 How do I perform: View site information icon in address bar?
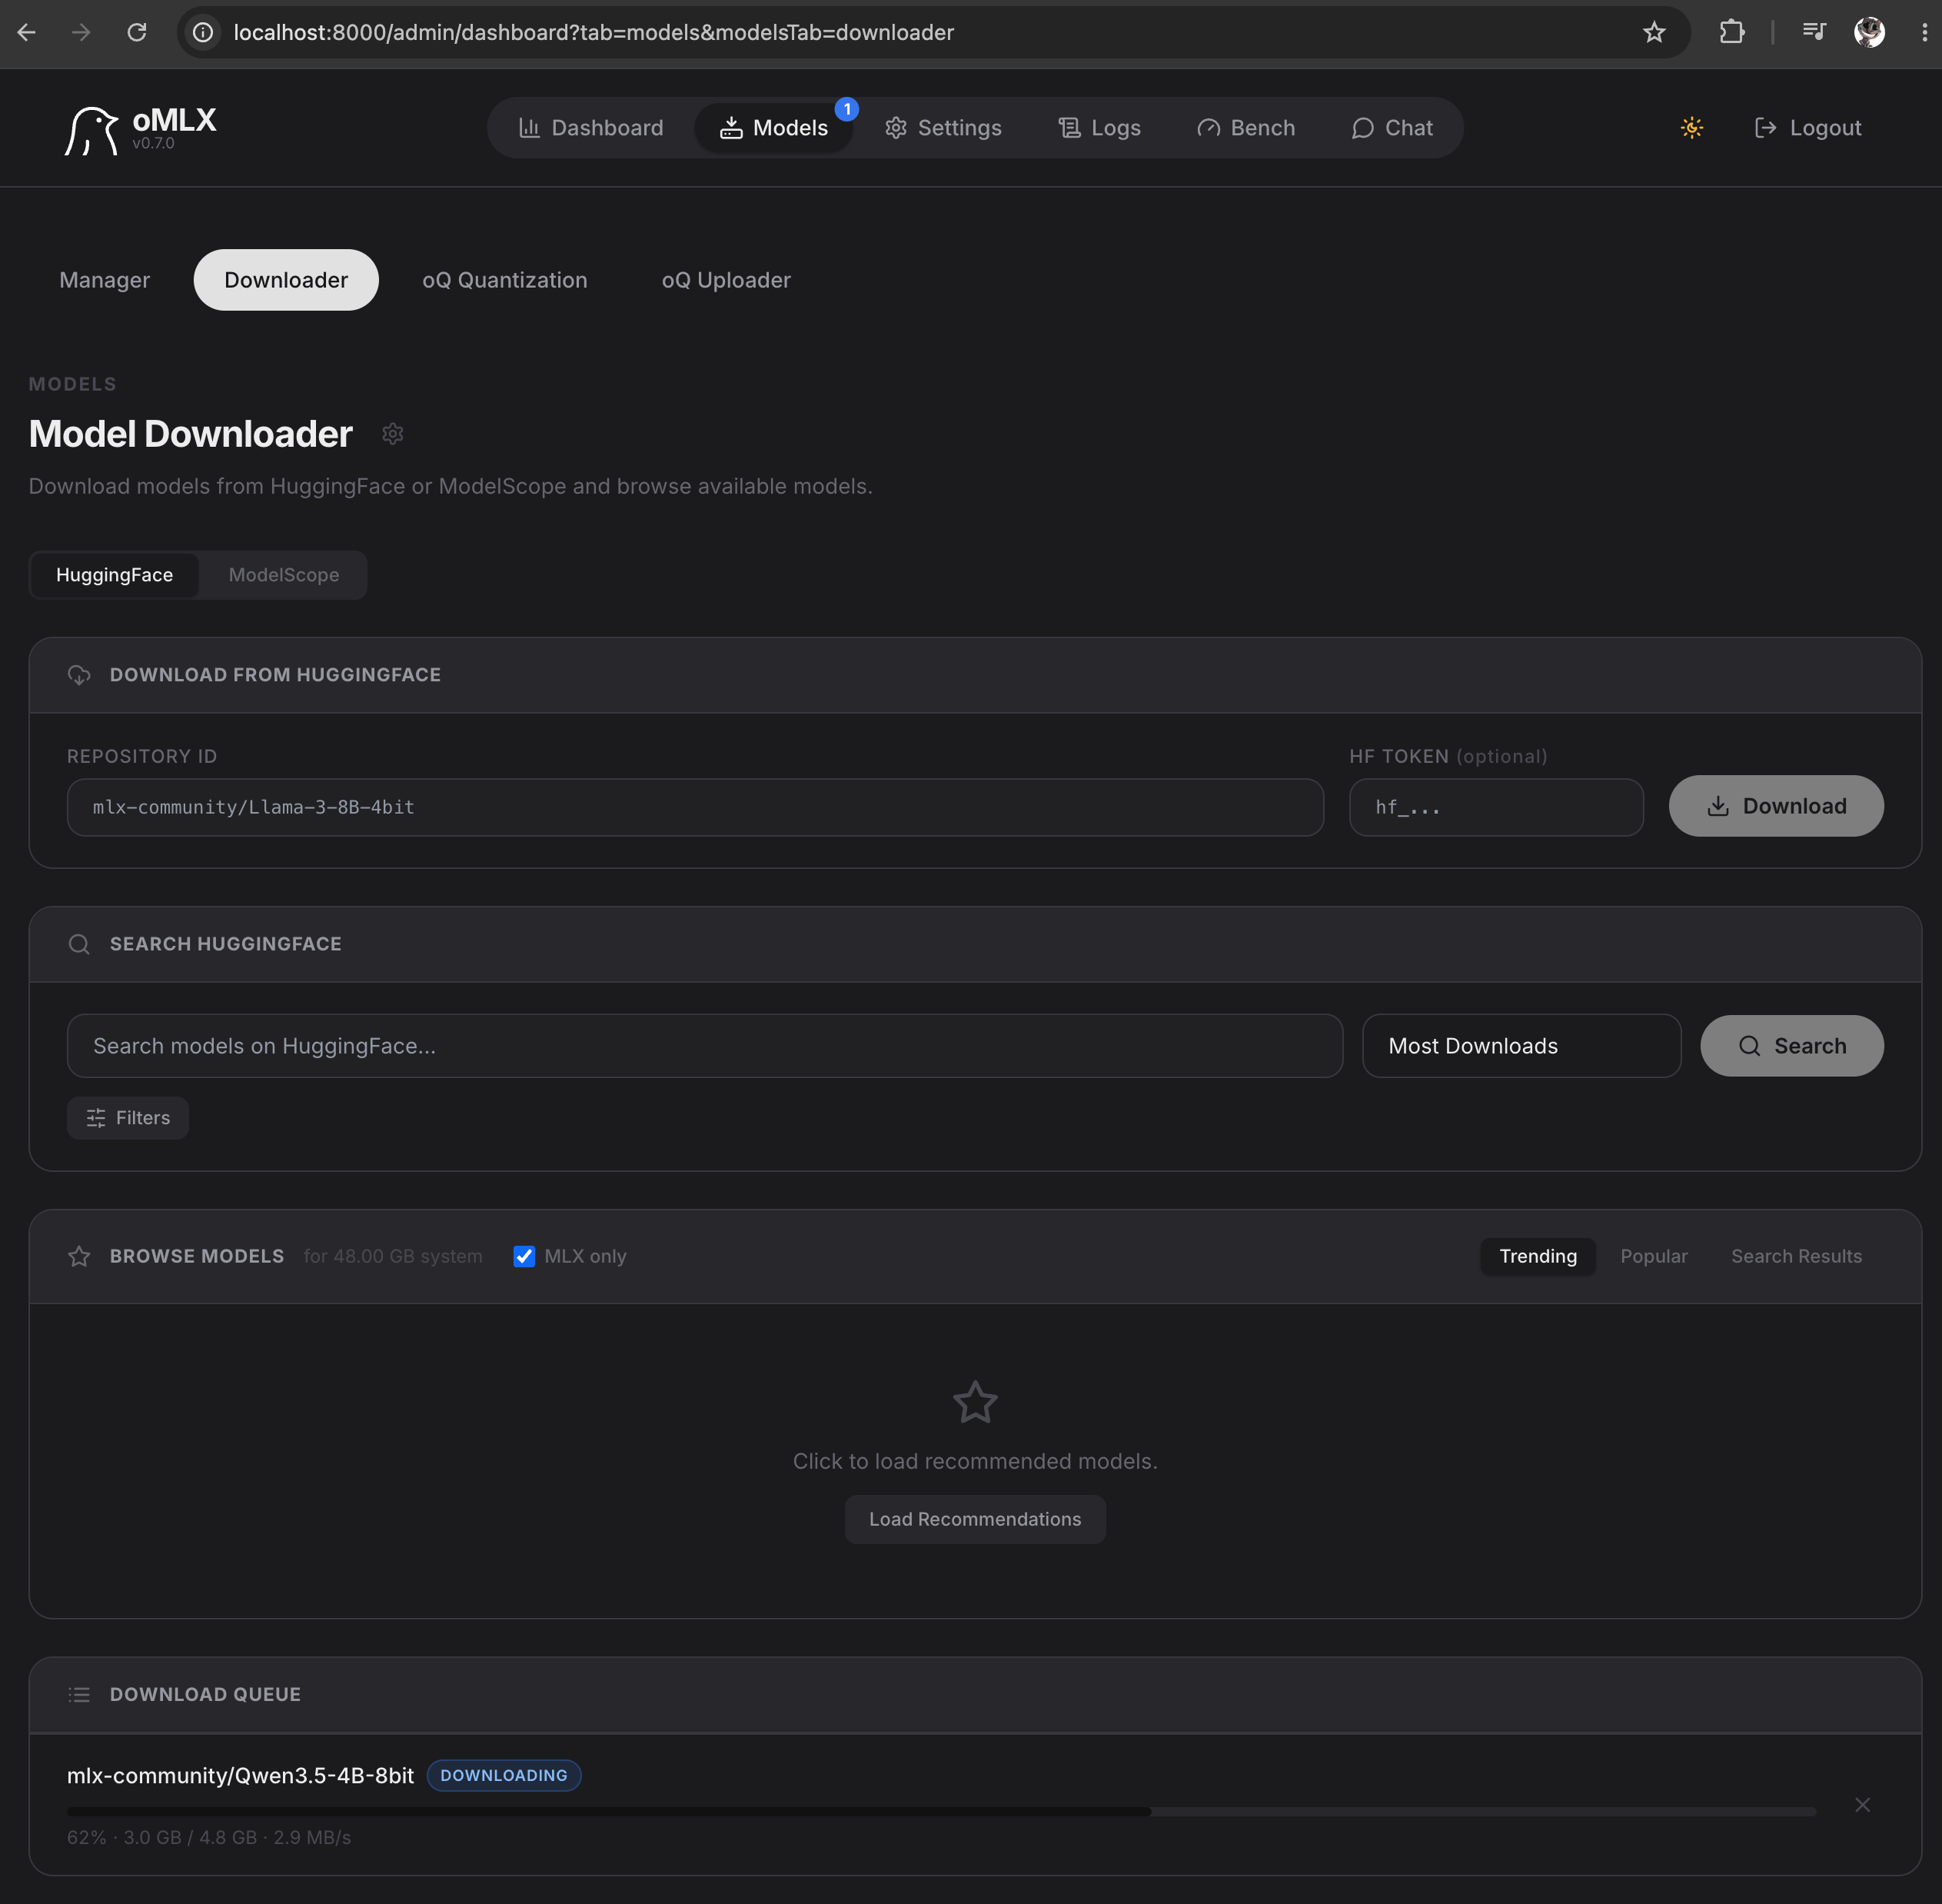tap(203, 32)
